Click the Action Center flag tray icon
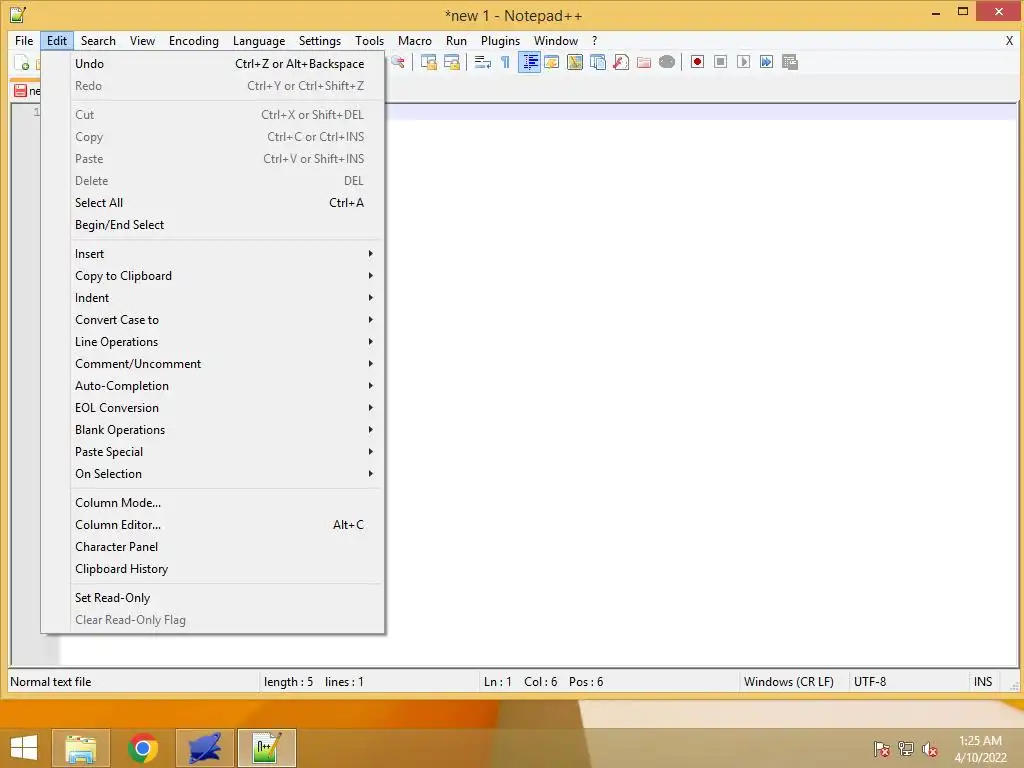This screenshot has width=1024, height=768. coord(882,749)
